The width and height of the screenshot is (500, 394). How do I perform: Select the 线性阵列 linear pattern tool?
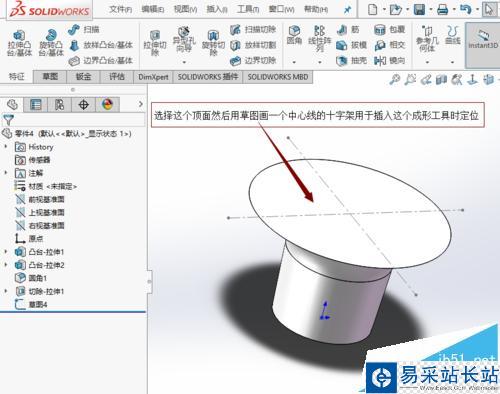point(319,39)
